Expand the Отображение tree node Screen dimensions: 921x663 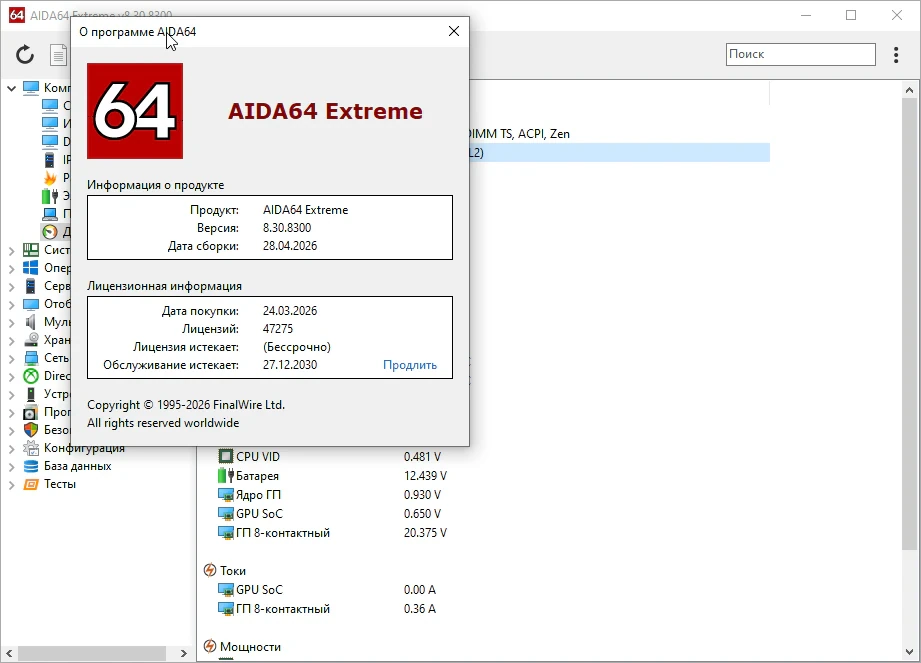(11, 305)
